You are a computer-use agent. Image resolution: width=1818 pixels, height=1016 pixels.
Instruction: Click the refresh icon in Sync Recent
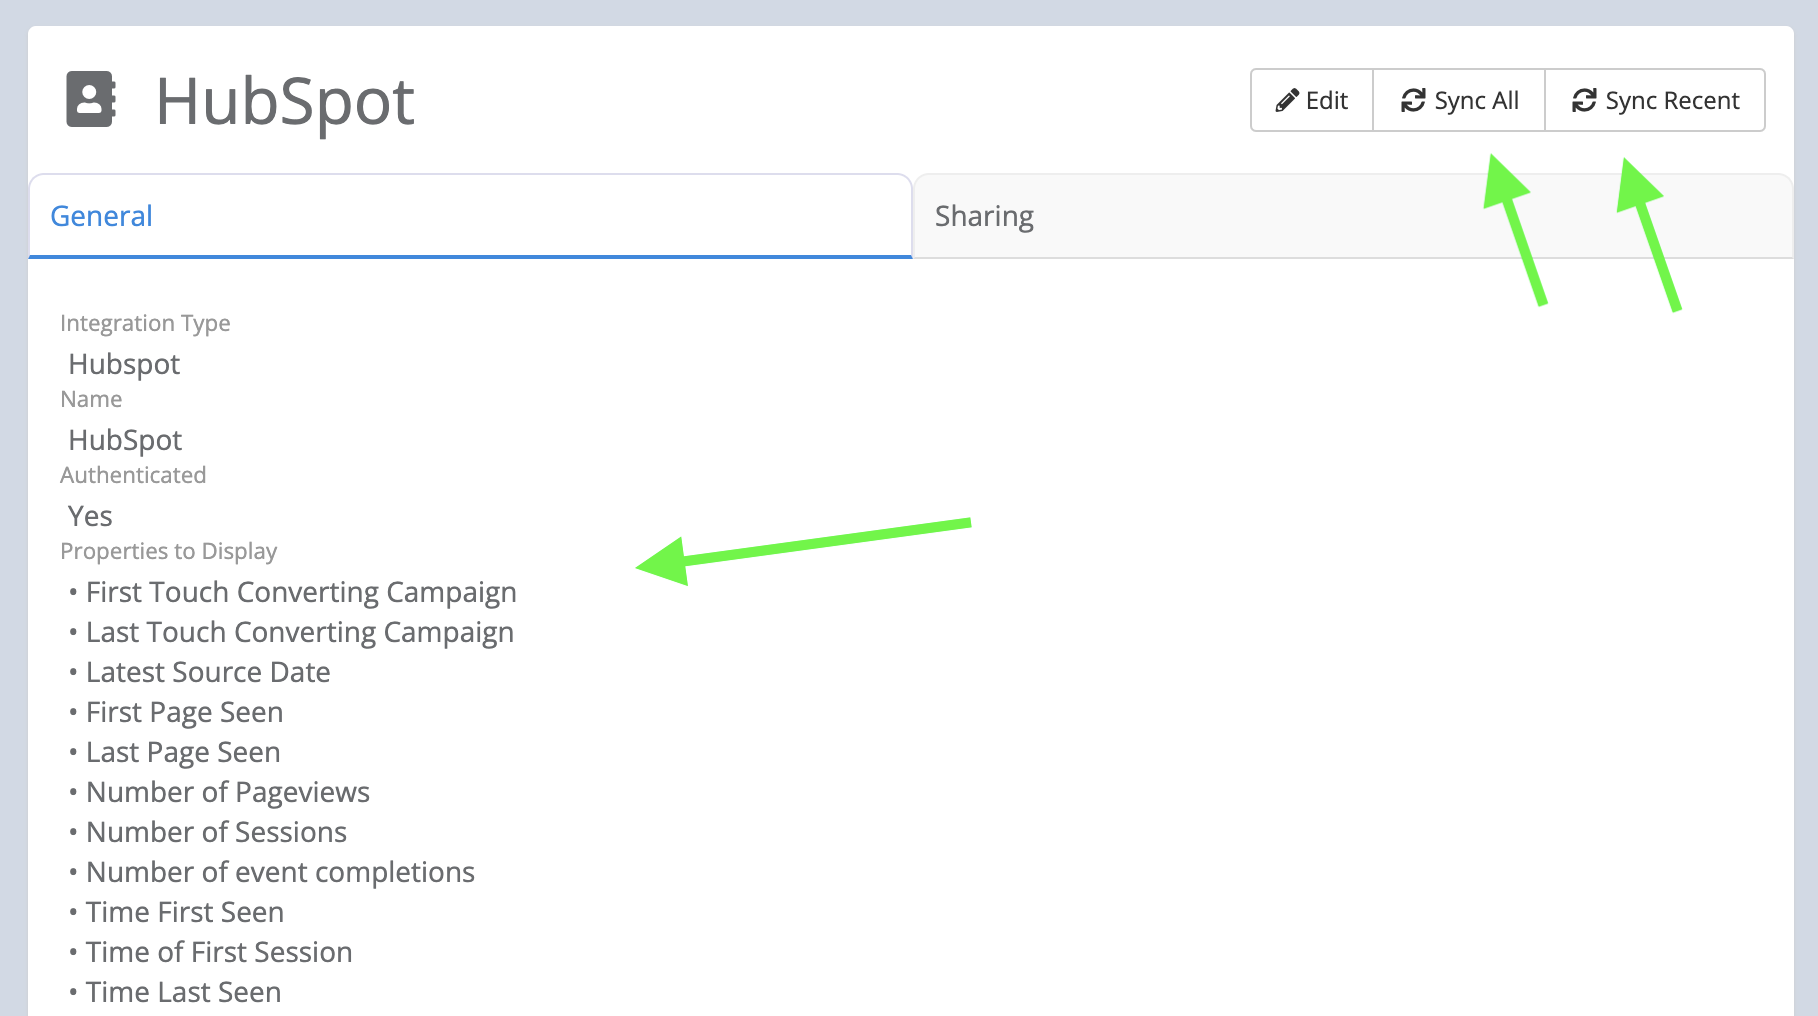click(x=1584, y=100)
